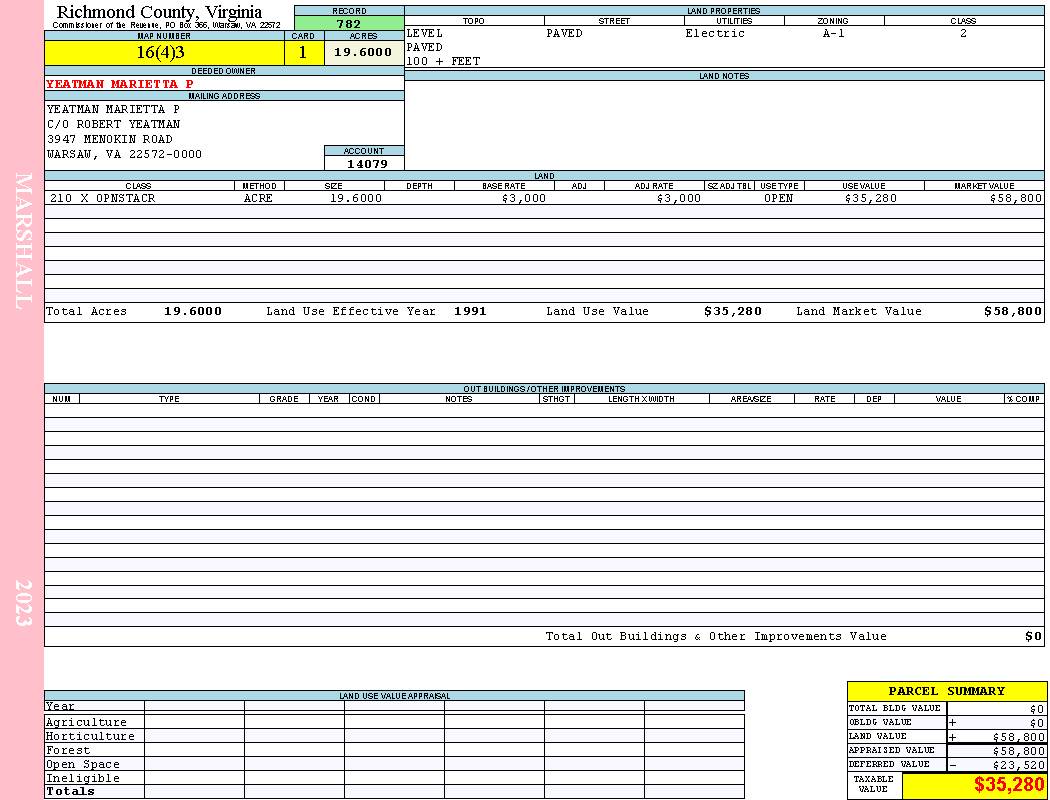Click the 3947 MENOKIN ROAD line
1050x800 pixels.
pos(110,139)
